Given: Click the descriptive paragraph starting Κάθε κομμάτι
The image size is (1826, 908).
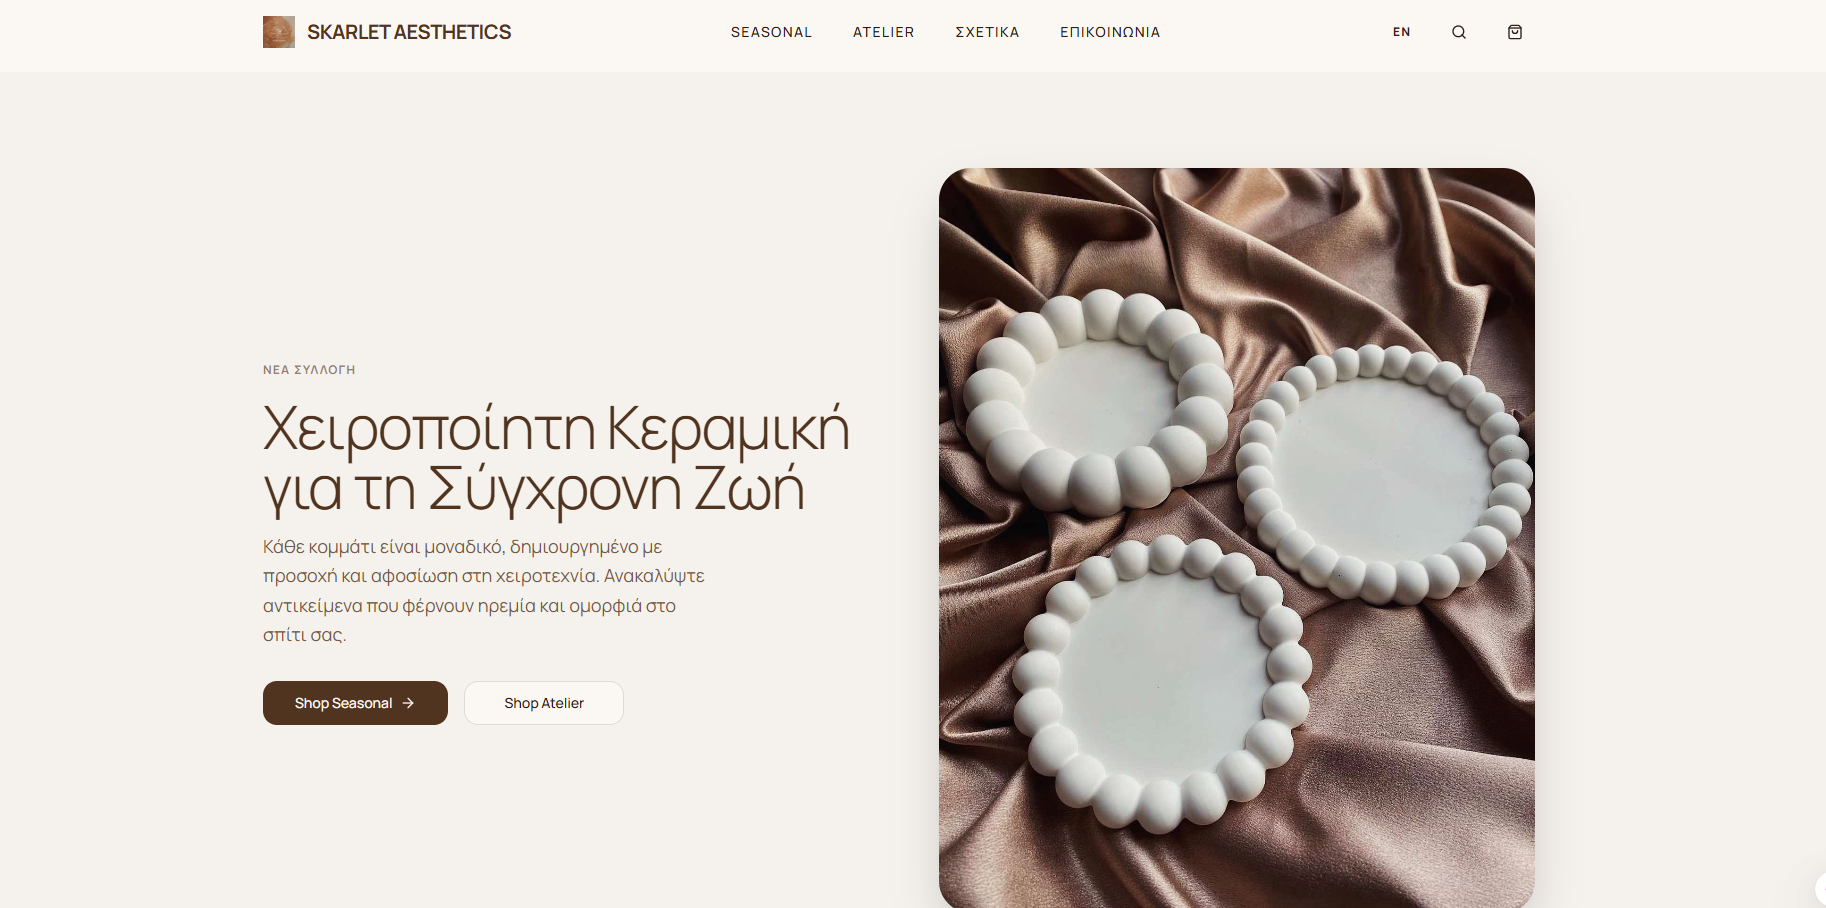Looking at the screenshot, I should click(484, 591).
